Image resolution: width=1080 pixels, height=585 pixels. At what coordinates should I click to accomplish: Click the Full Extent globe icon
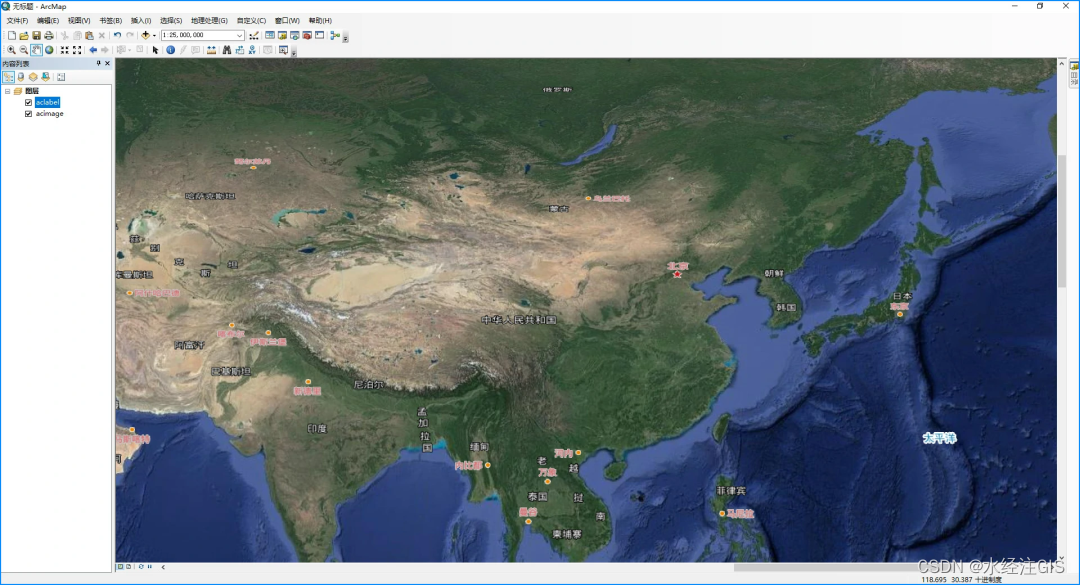(x=48, y=50)
